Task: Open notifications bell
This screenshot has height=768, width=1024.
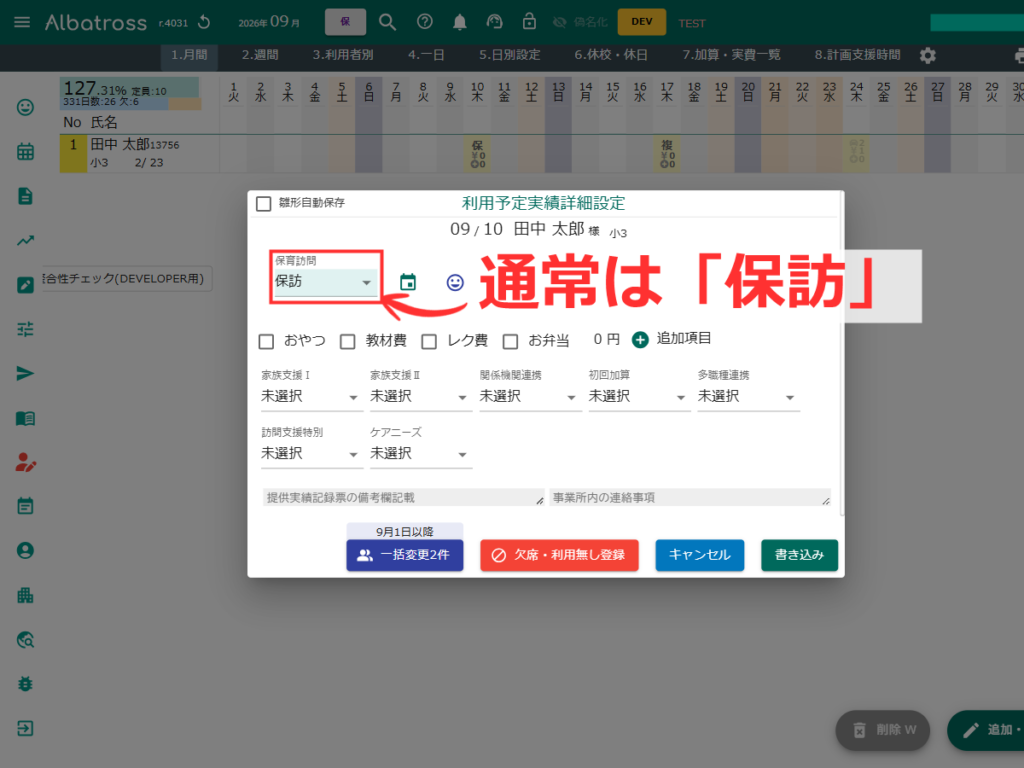Action: point(460,22)
